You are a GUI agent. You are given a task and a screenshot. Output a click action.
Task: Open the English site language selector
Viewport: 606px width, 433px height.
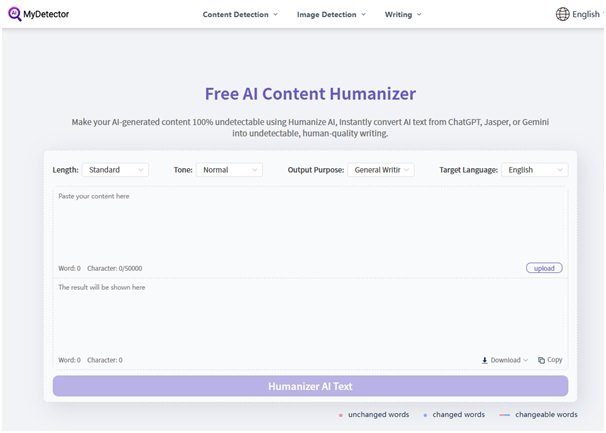[x=586, y=14]
